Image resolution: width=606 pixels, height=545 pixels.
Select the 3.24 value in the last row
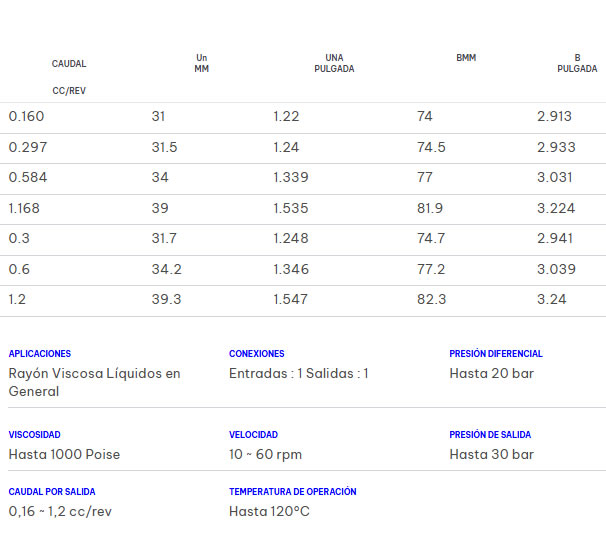tap(551, 299)
